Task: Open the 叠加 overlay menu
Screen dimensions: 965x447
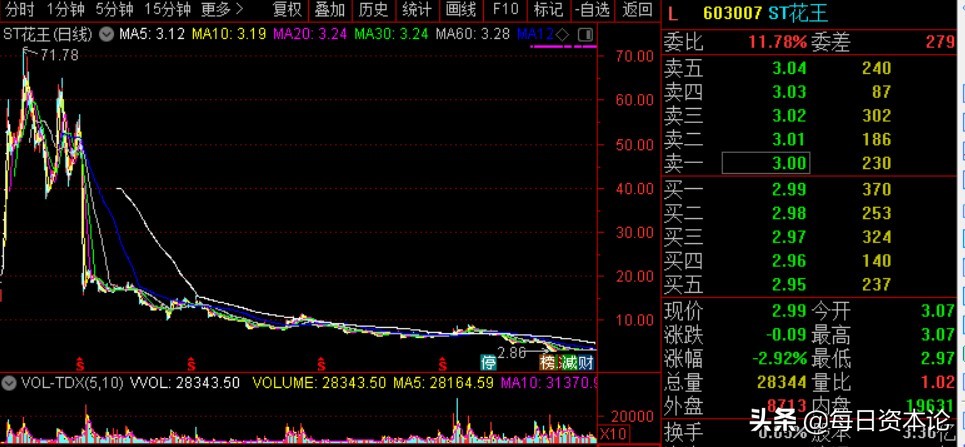Action: click(x=330, y=9)
